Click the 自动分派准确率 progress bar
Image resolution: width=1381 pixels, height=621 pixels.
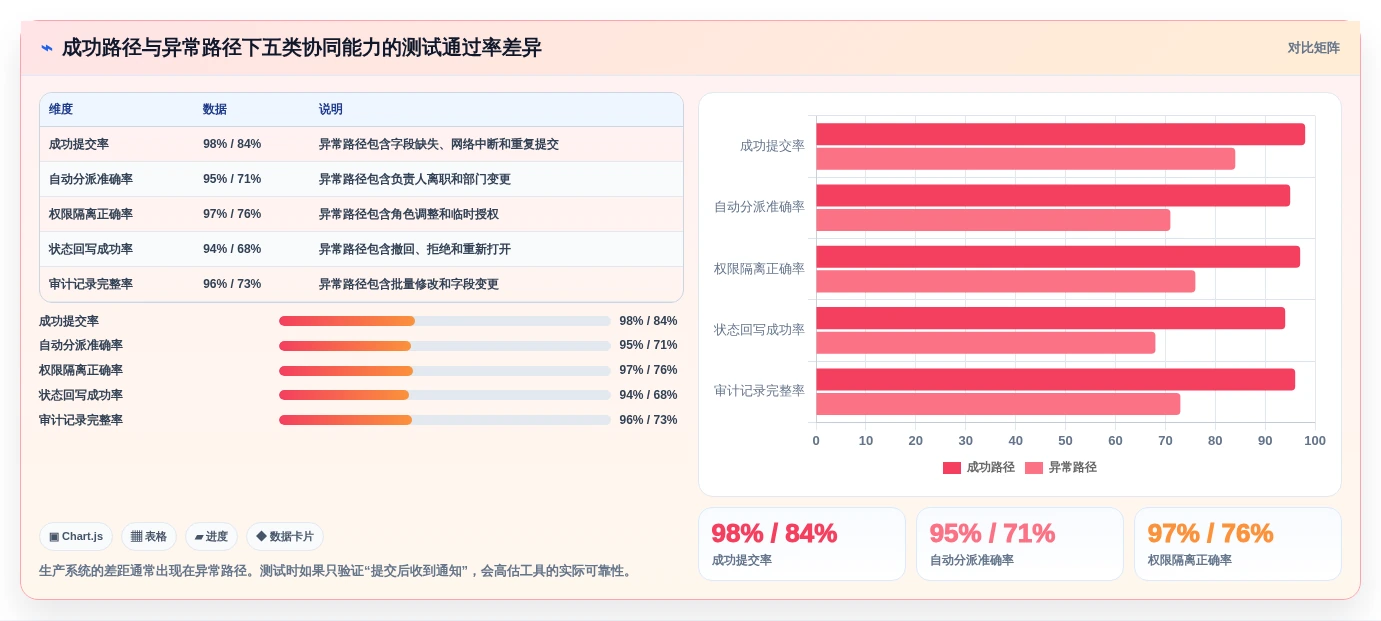[445, 346]
